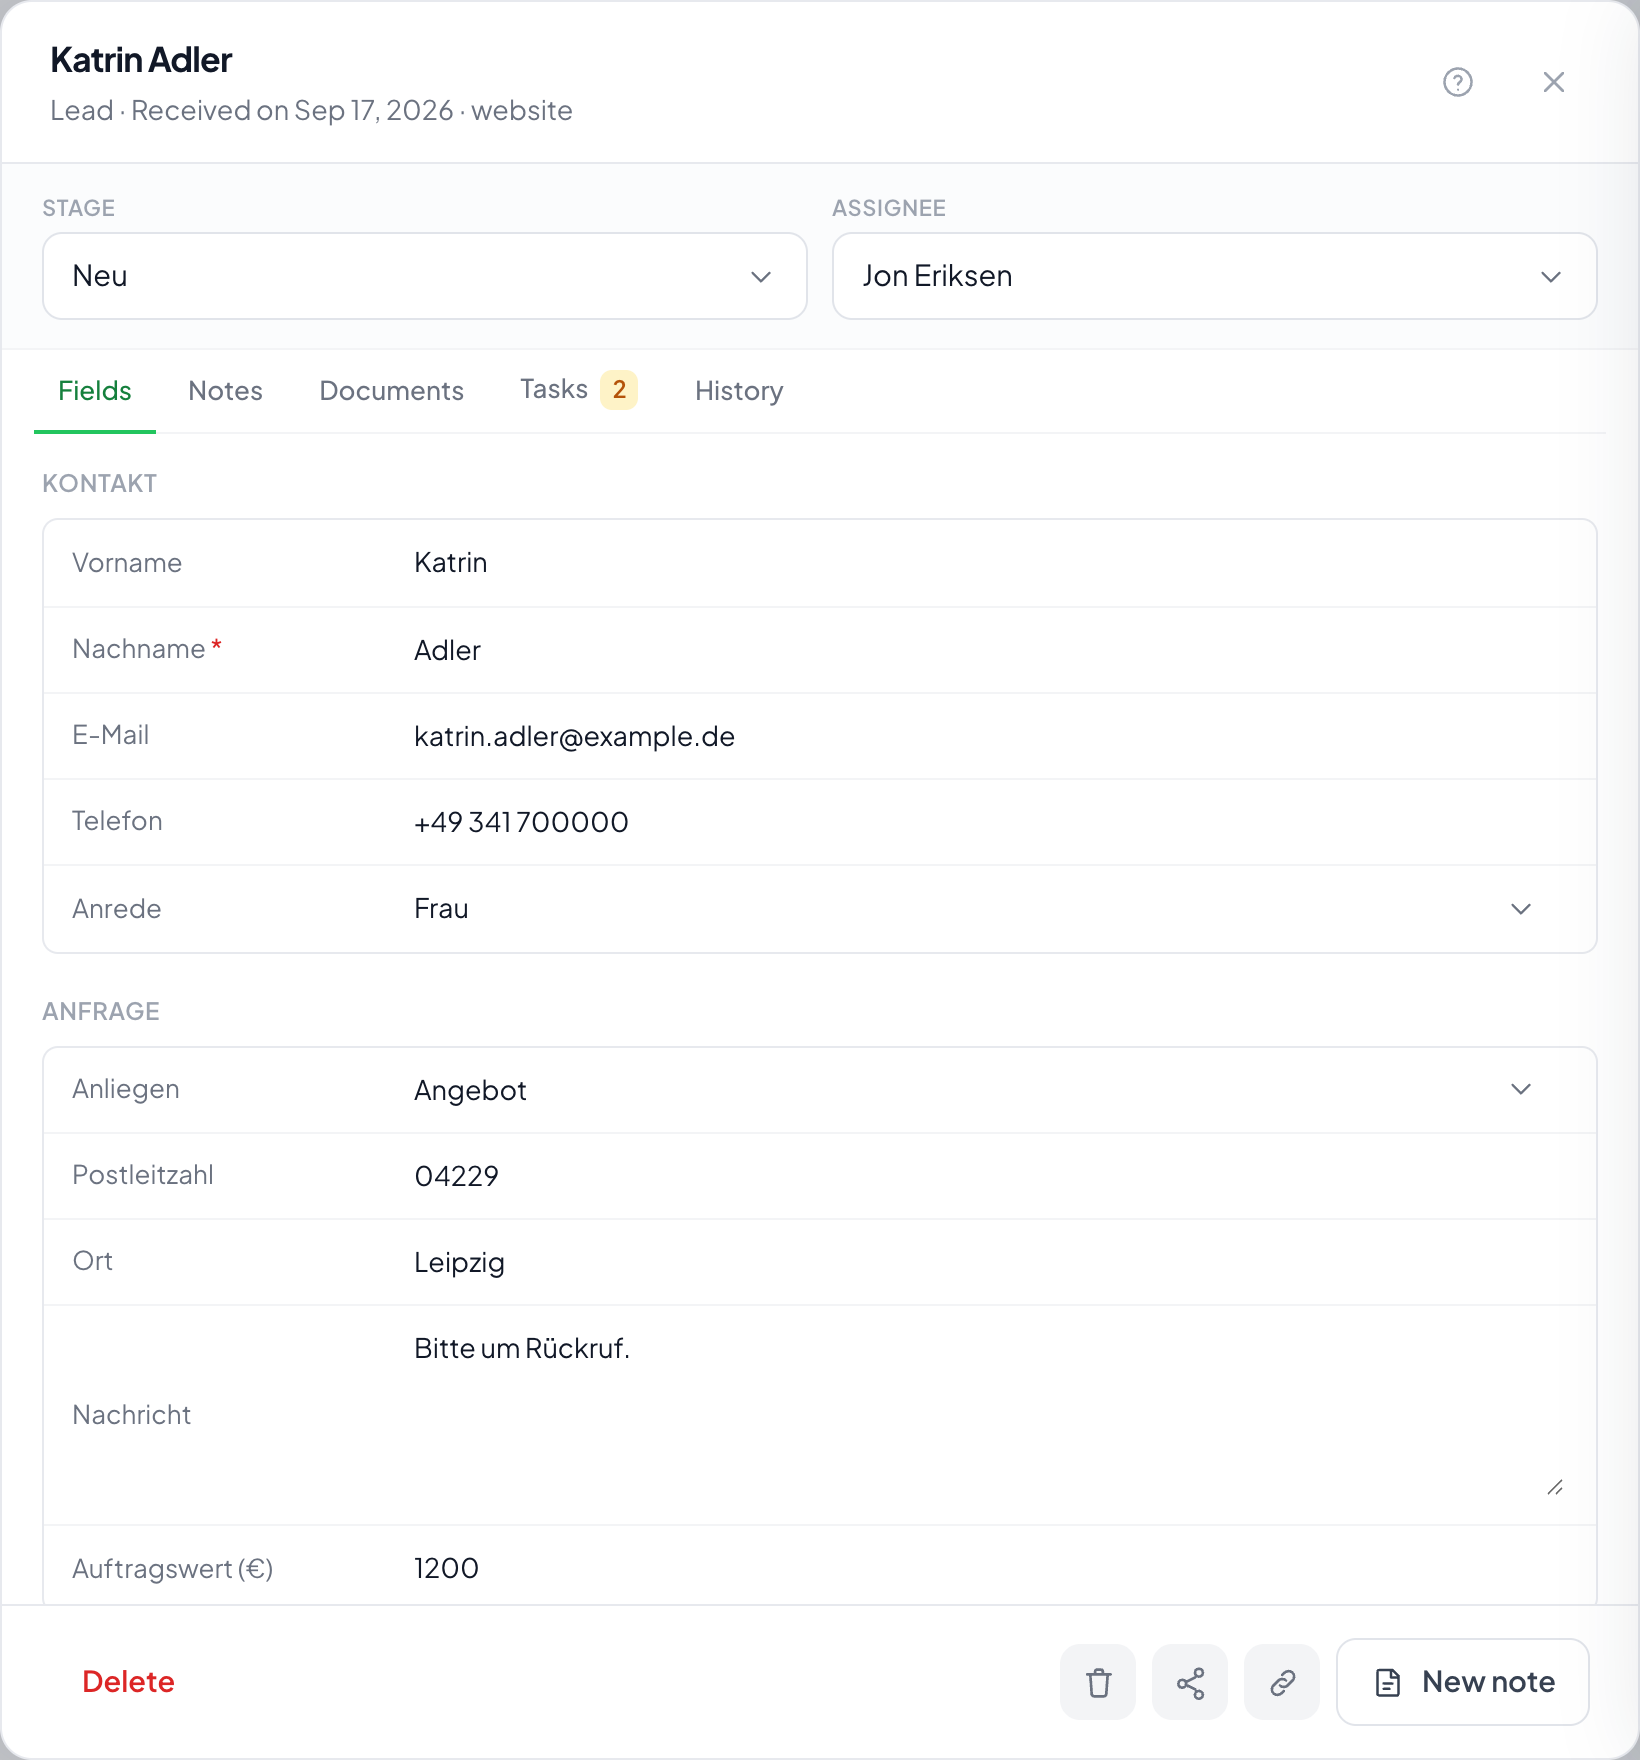
Task: Click the Telefon number field
Action: (990, 823)
